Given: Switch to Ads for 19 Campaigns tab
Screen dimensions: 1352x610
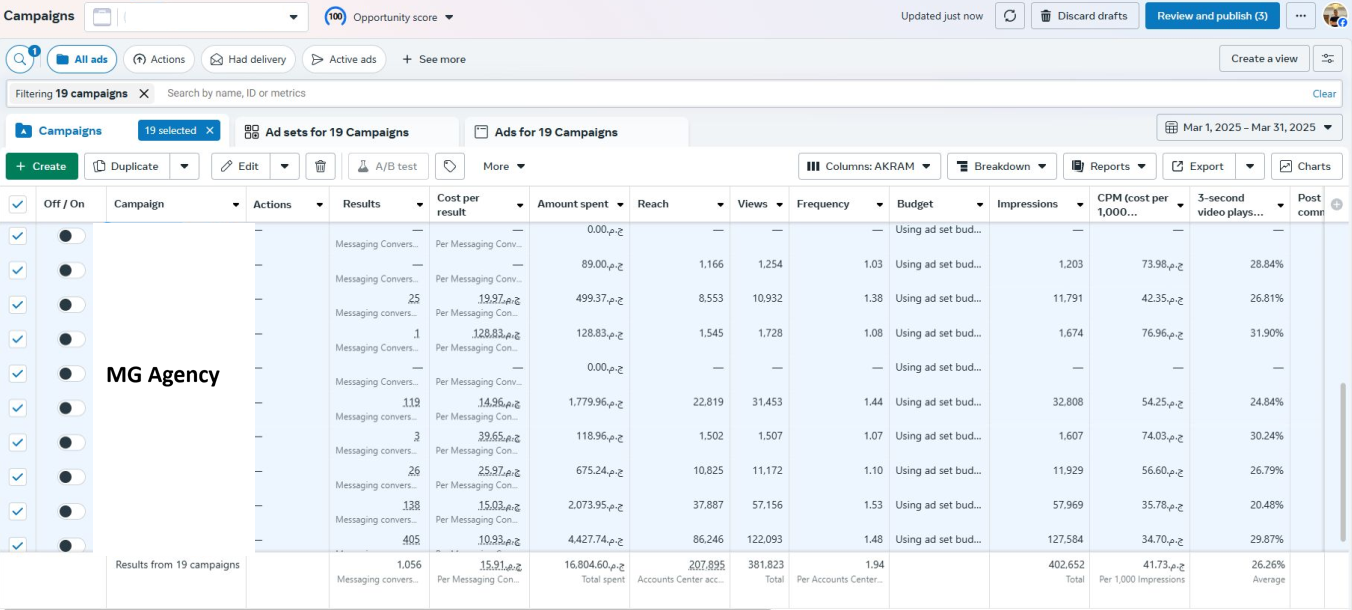Looking at the screenshot, I should [x=556, y=132].
